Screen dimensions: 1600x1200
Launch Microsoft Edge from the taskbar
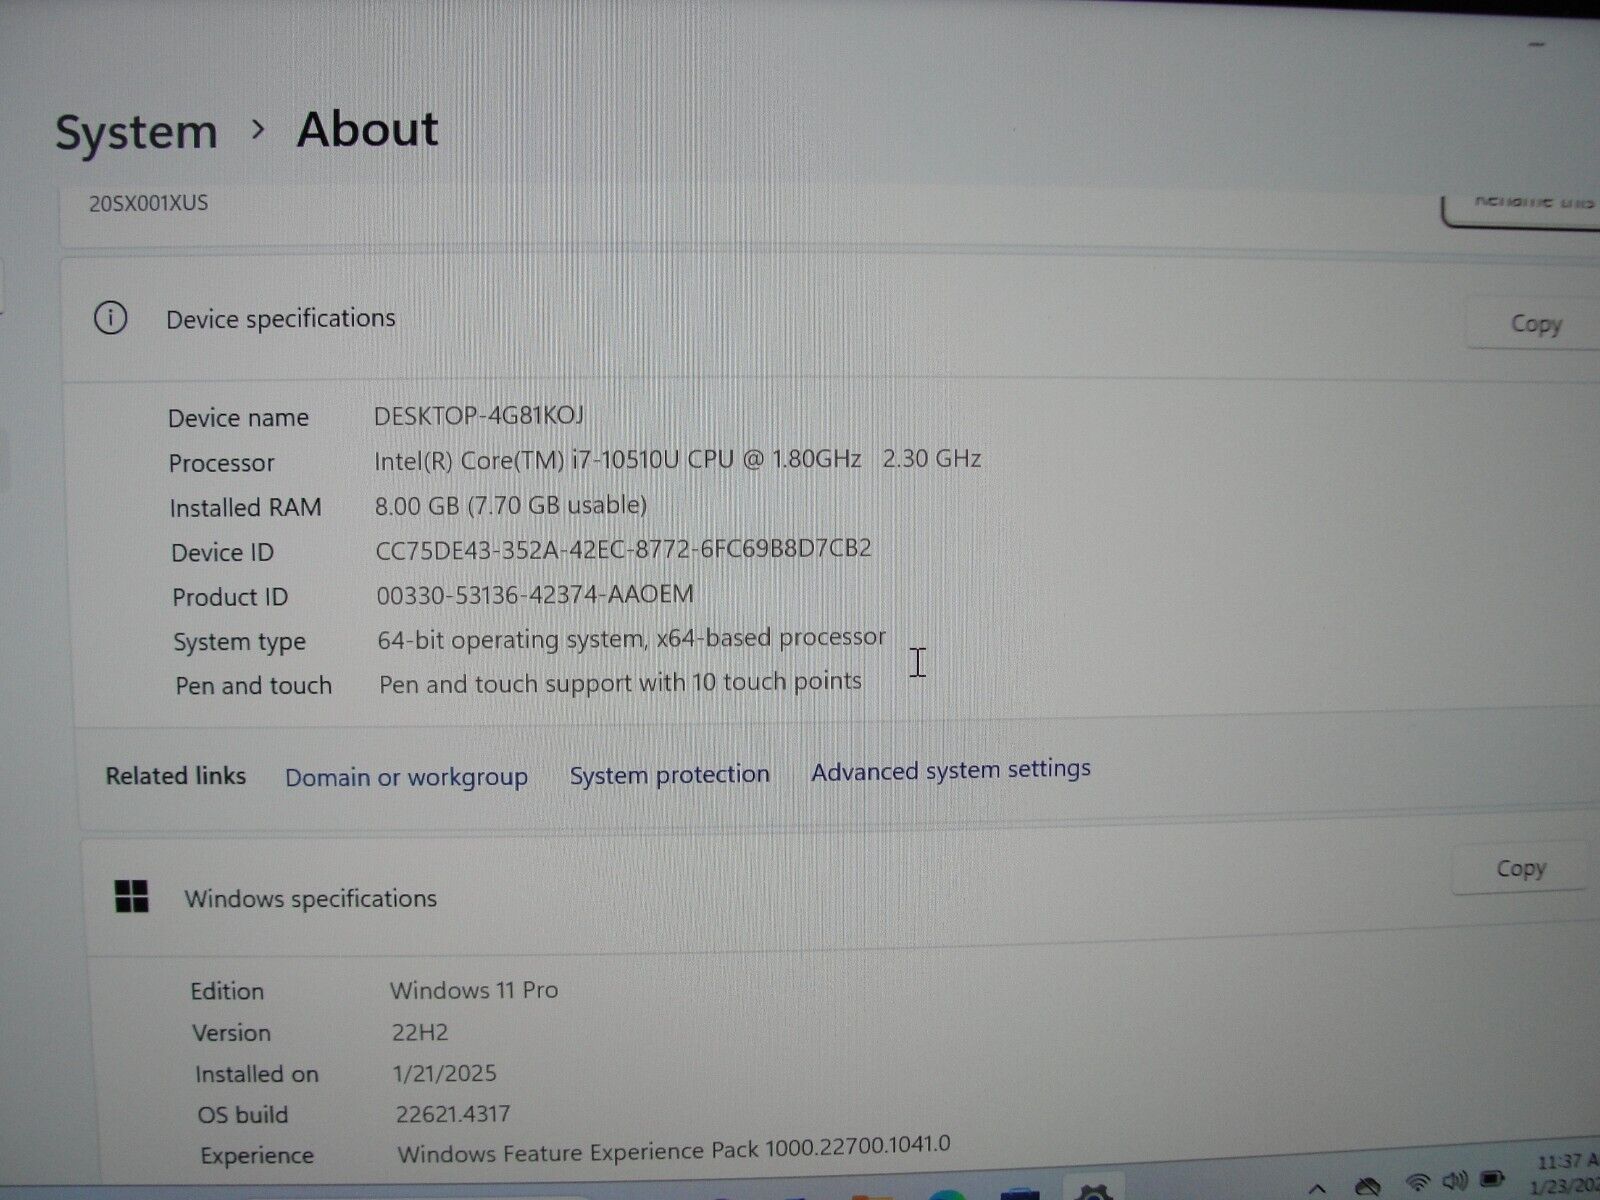pyautogui.click(x=946, y=1193)
